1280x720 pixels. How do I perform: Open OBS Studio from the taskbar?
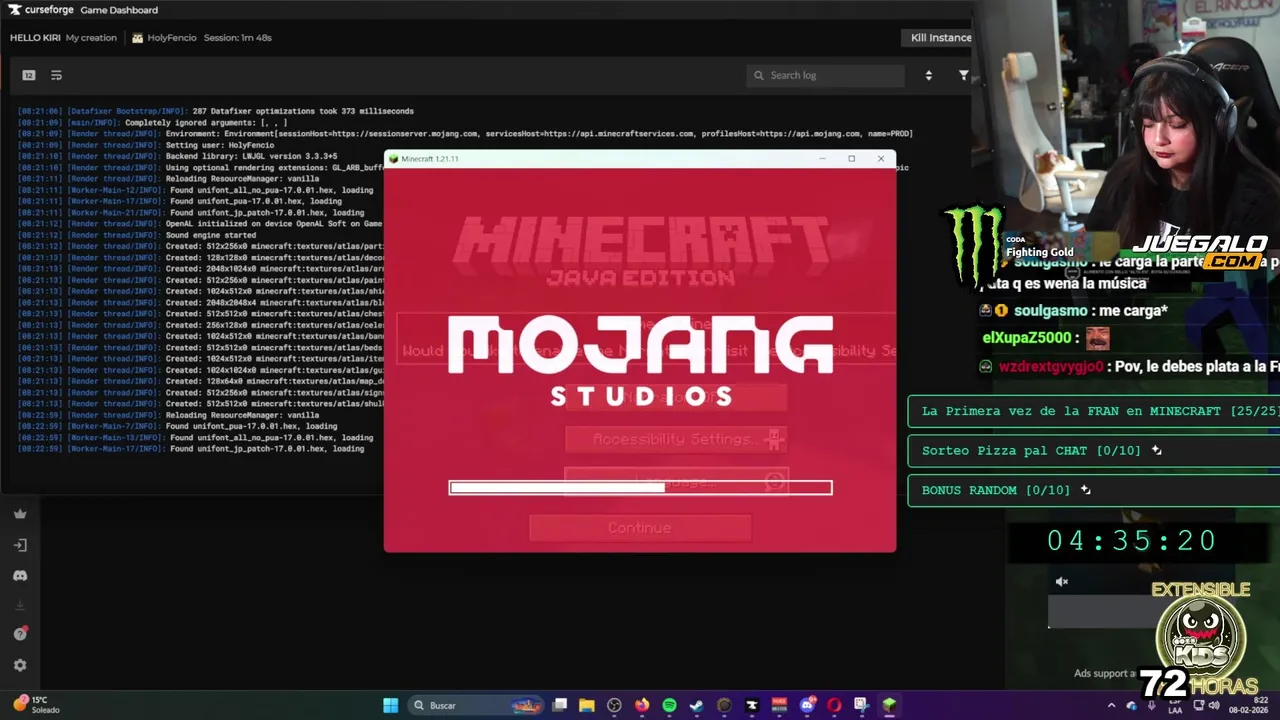click(x=614, y=705)
